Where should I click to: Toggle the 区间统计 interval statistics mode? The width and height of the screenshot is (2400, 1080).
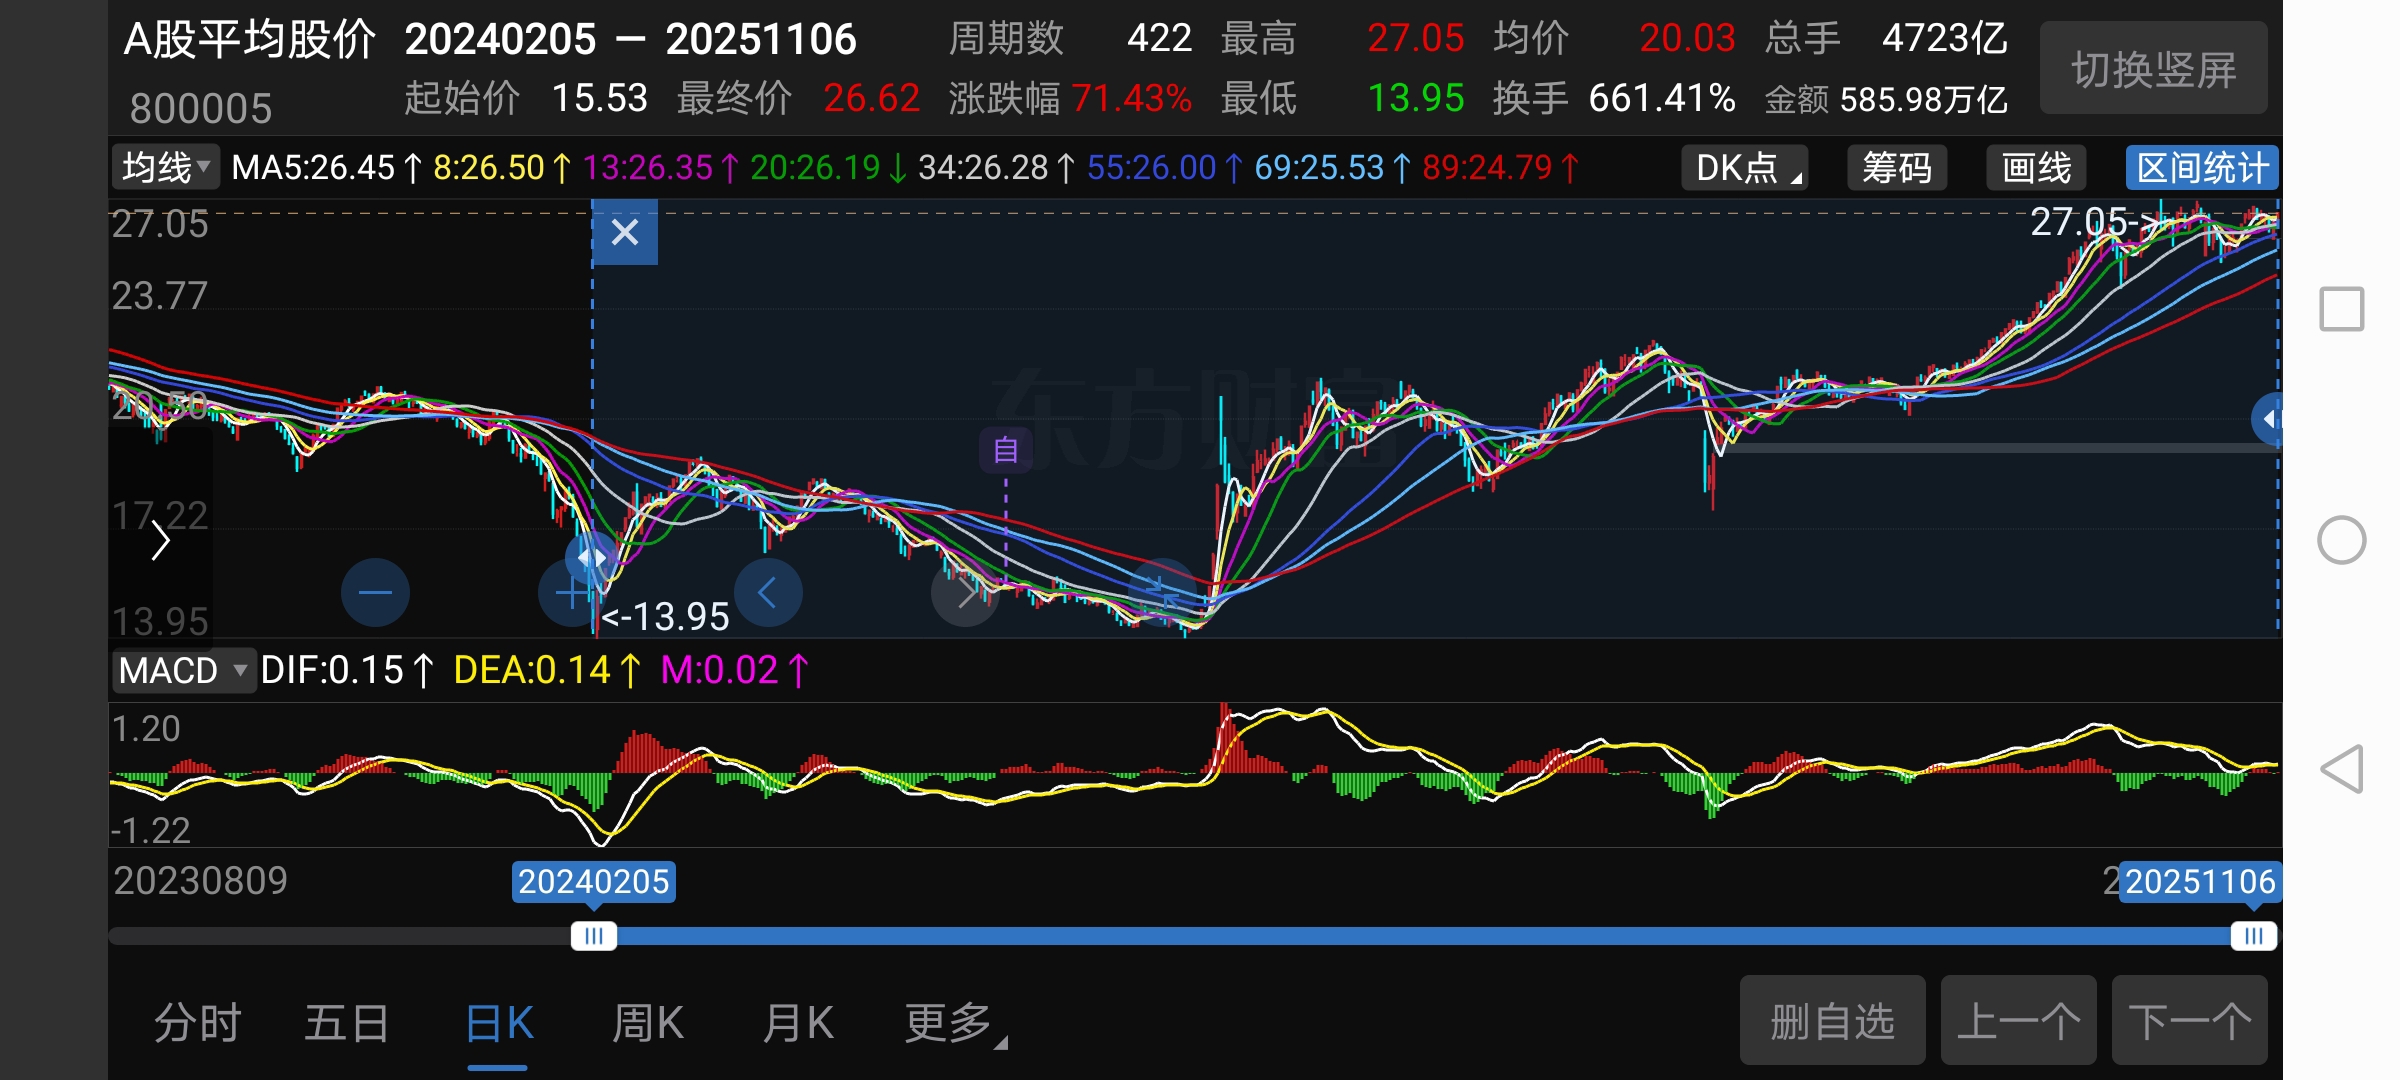pos(2201,168)
